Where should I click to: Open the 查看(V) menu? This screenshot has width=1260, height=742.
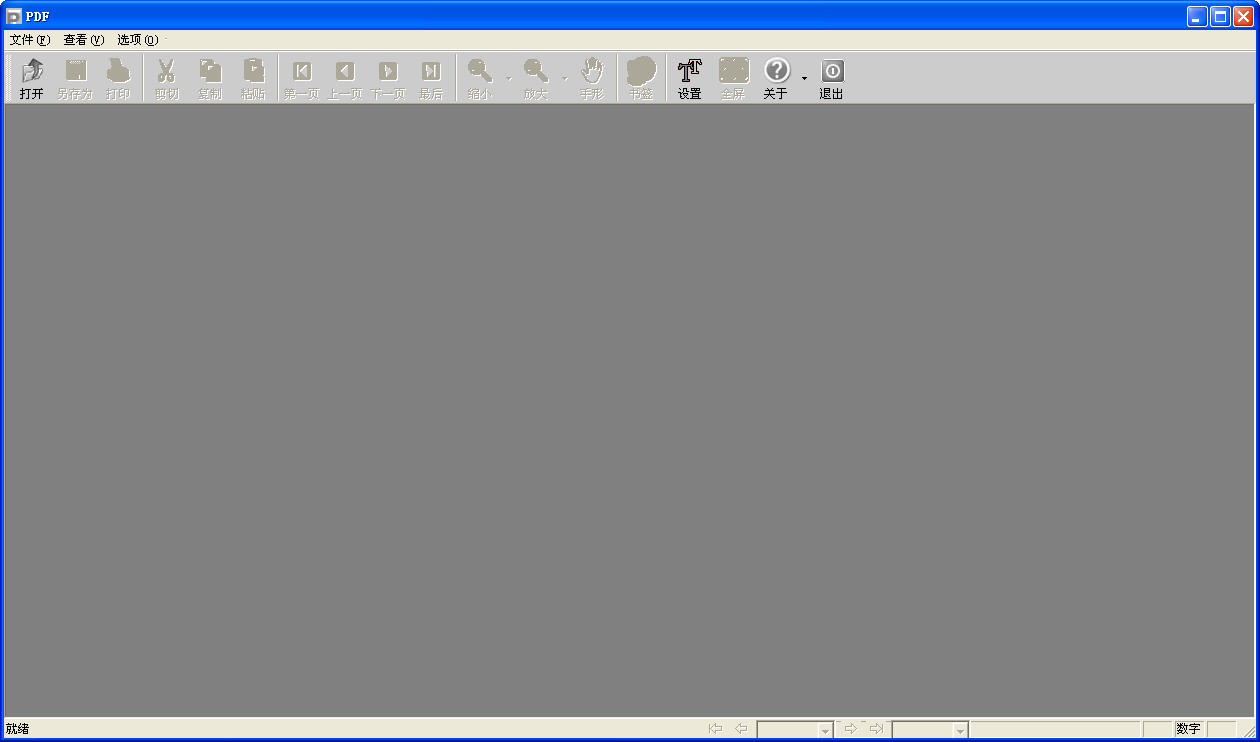tap(84, 40)
